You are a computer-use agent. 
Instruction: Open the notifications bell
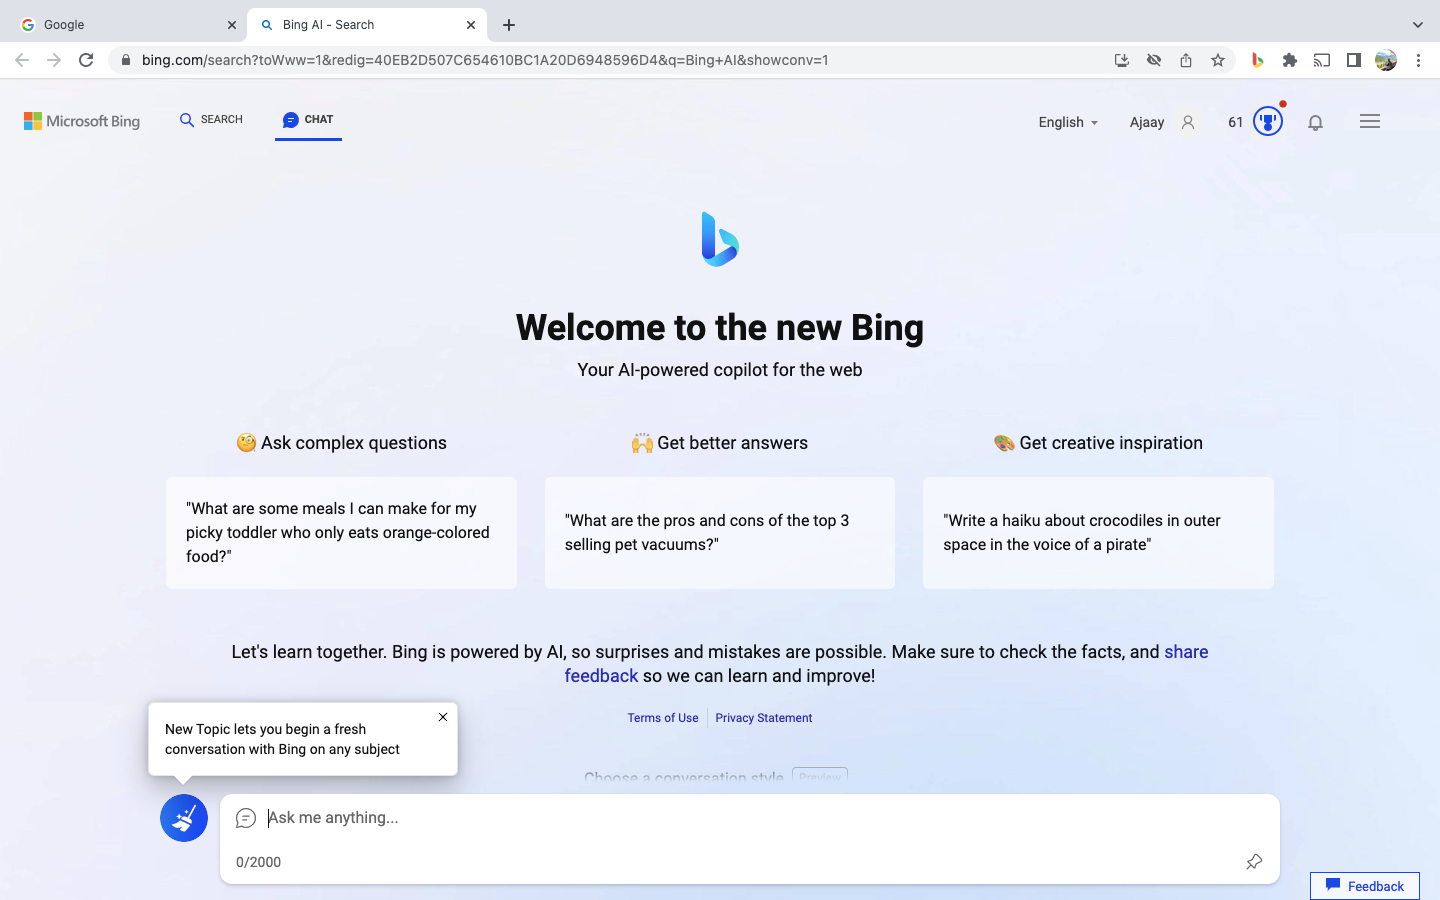point(1316,122)
